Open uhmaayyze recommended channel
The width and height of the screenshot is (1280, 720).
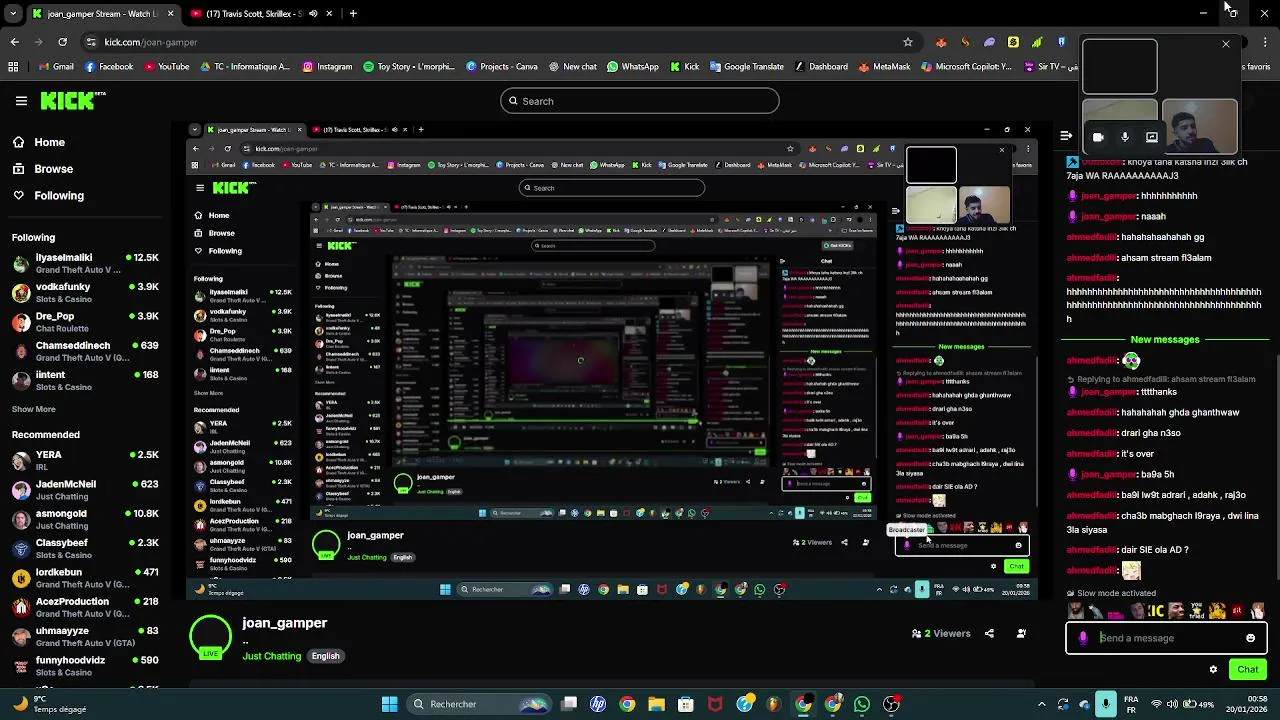(85, 636)
